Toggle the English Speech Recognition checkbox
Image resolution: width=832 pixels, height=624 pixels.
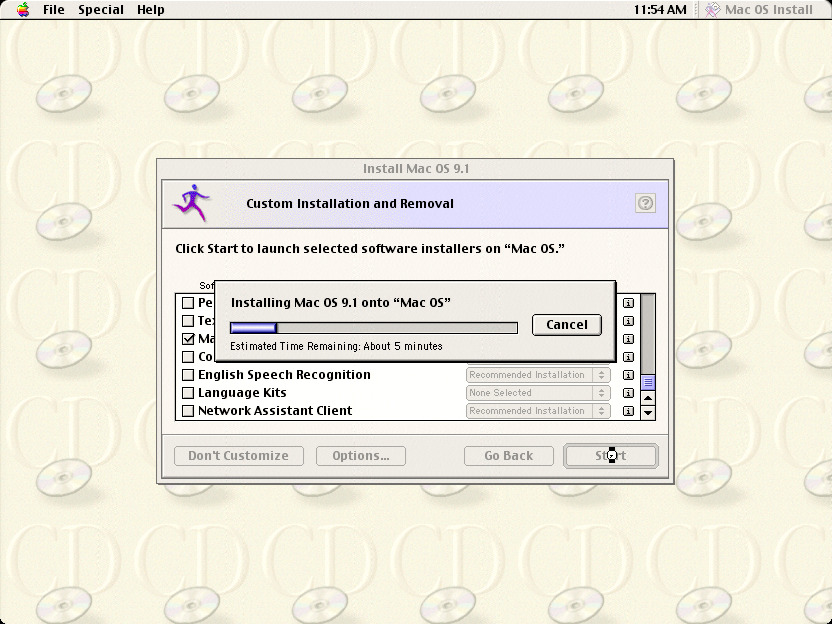[x=188, y=375]
